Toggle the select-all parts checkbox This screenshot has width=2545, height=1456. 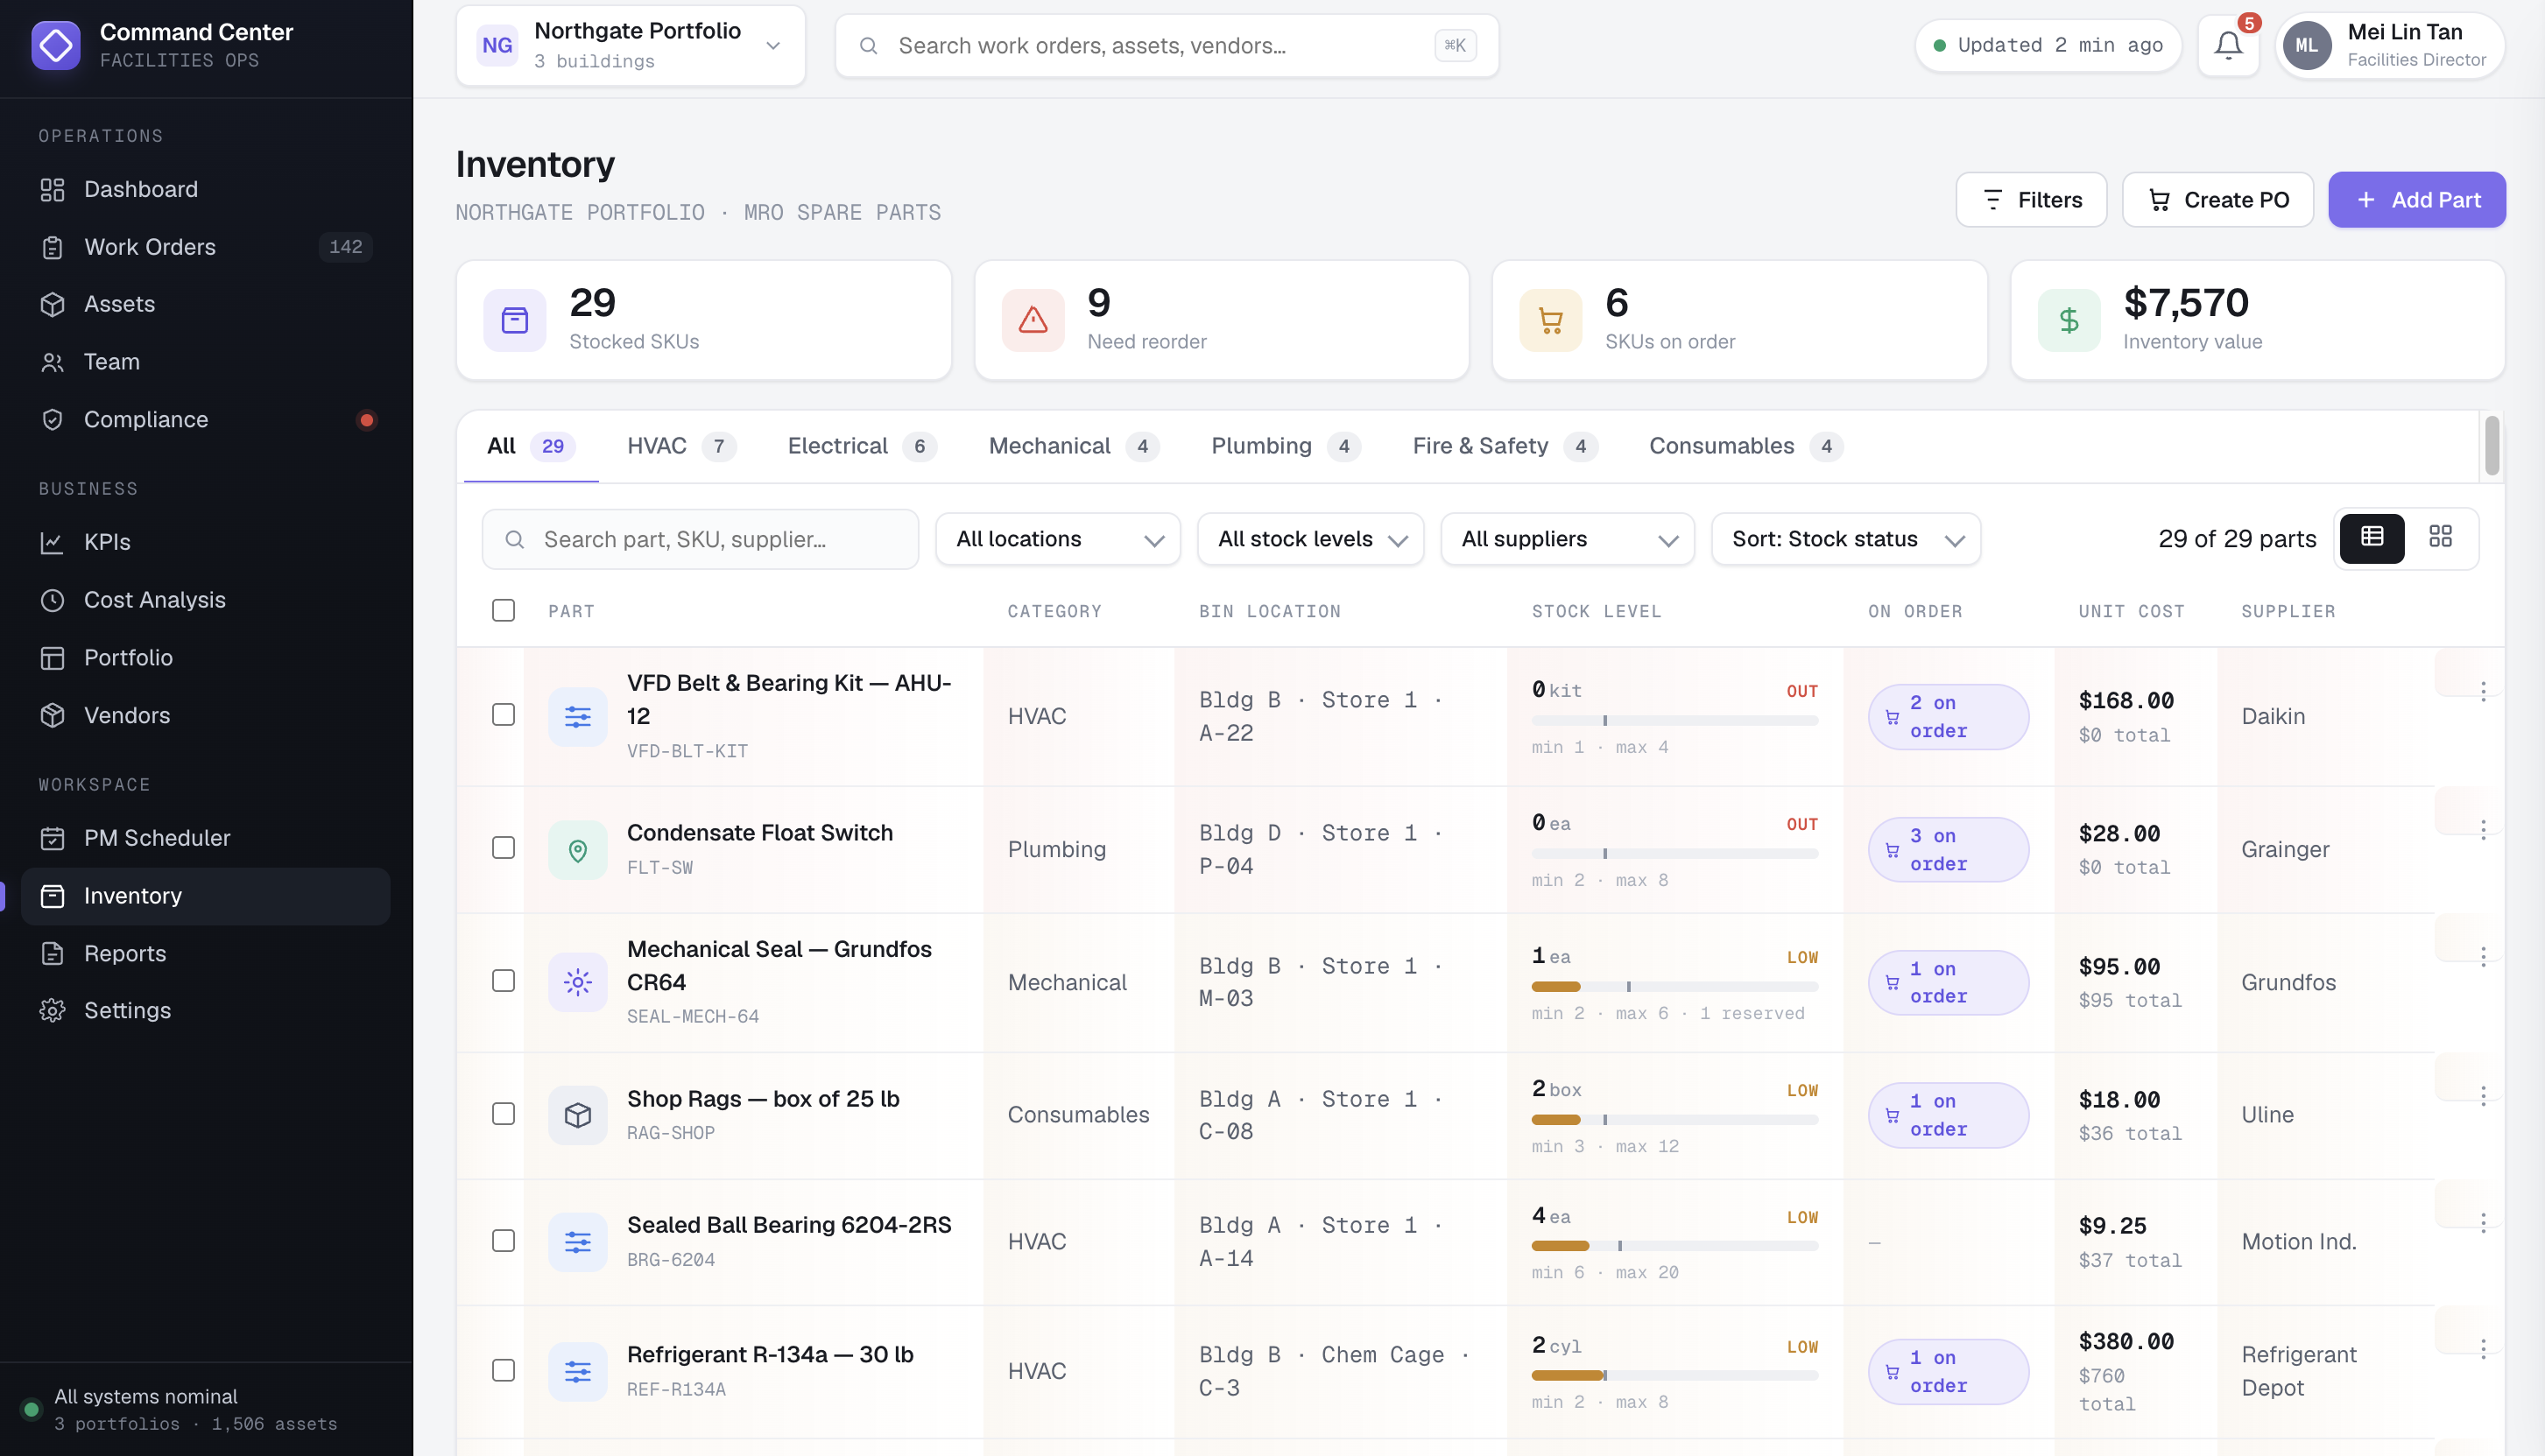(503, 610)
